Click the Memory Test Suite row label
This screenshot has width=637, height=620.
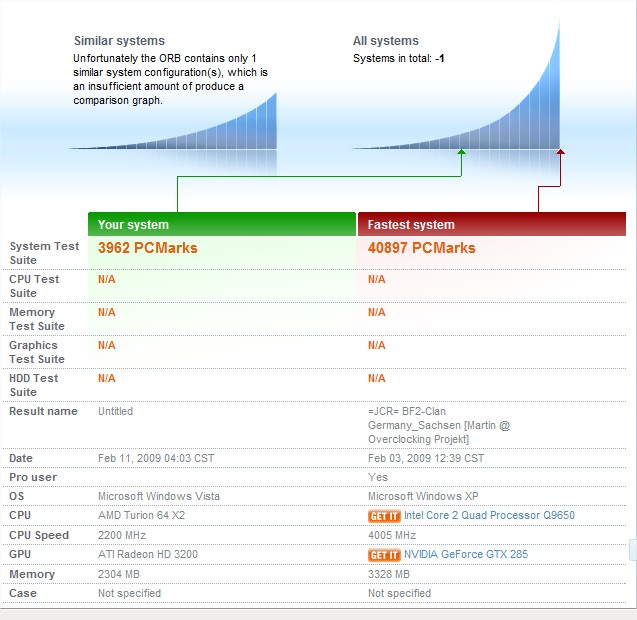pyautogui.click(x=37, y=319)
